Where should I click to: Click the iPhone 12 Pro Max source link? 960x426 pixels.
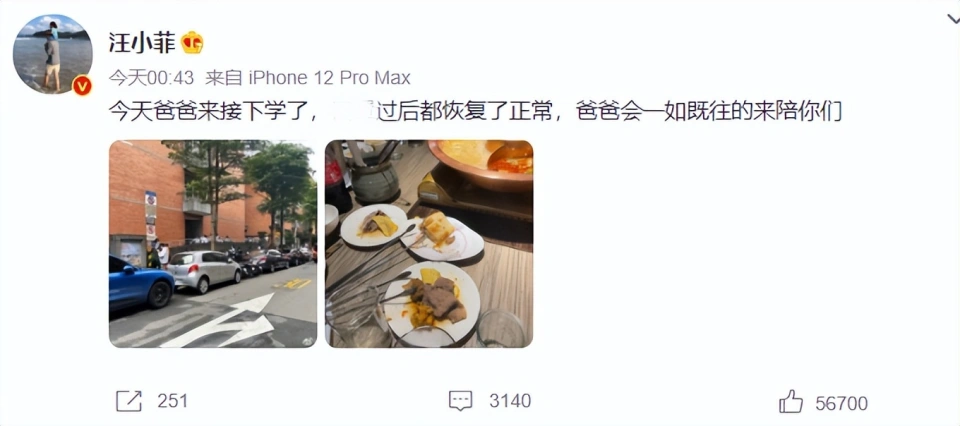(329, 78)
